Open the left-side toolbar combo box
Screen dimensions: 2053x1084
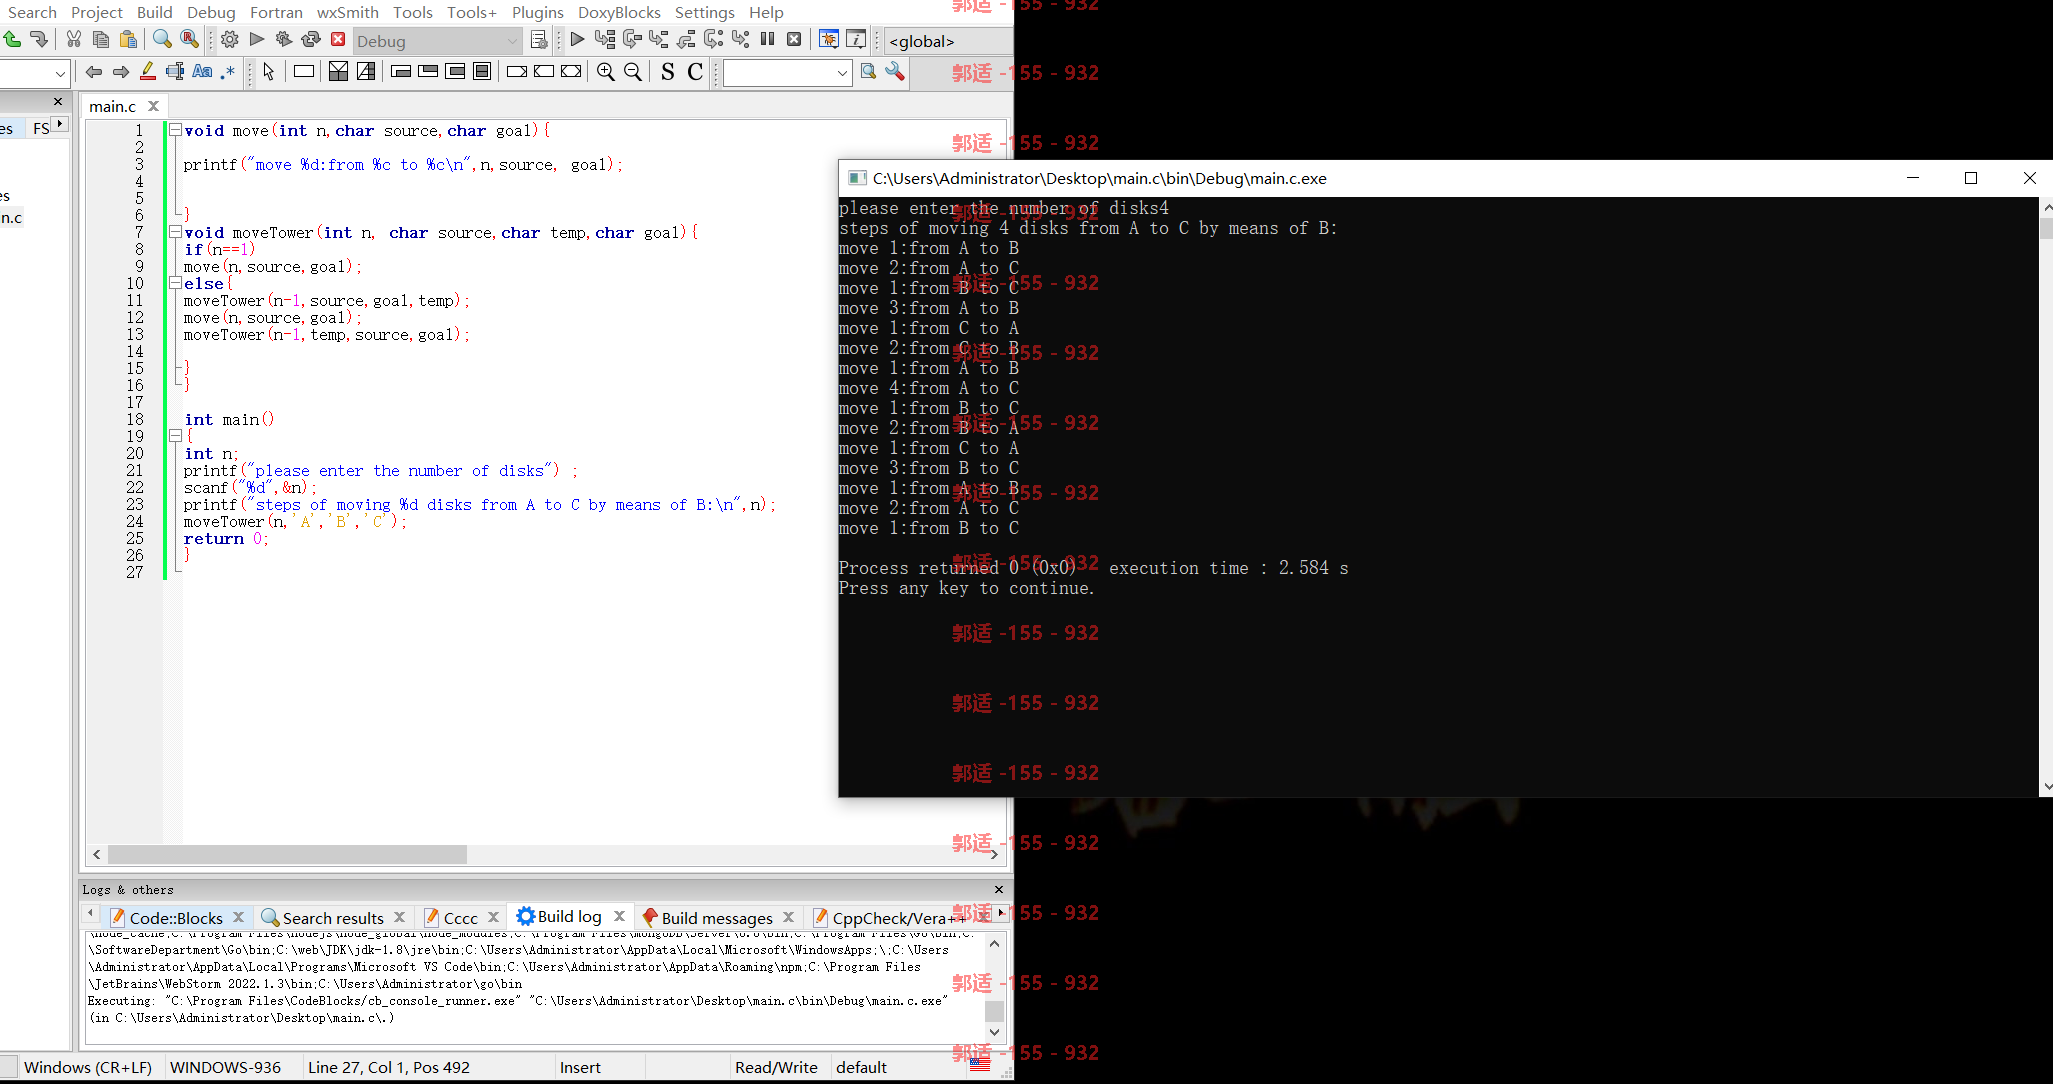[x=33, y=73]
